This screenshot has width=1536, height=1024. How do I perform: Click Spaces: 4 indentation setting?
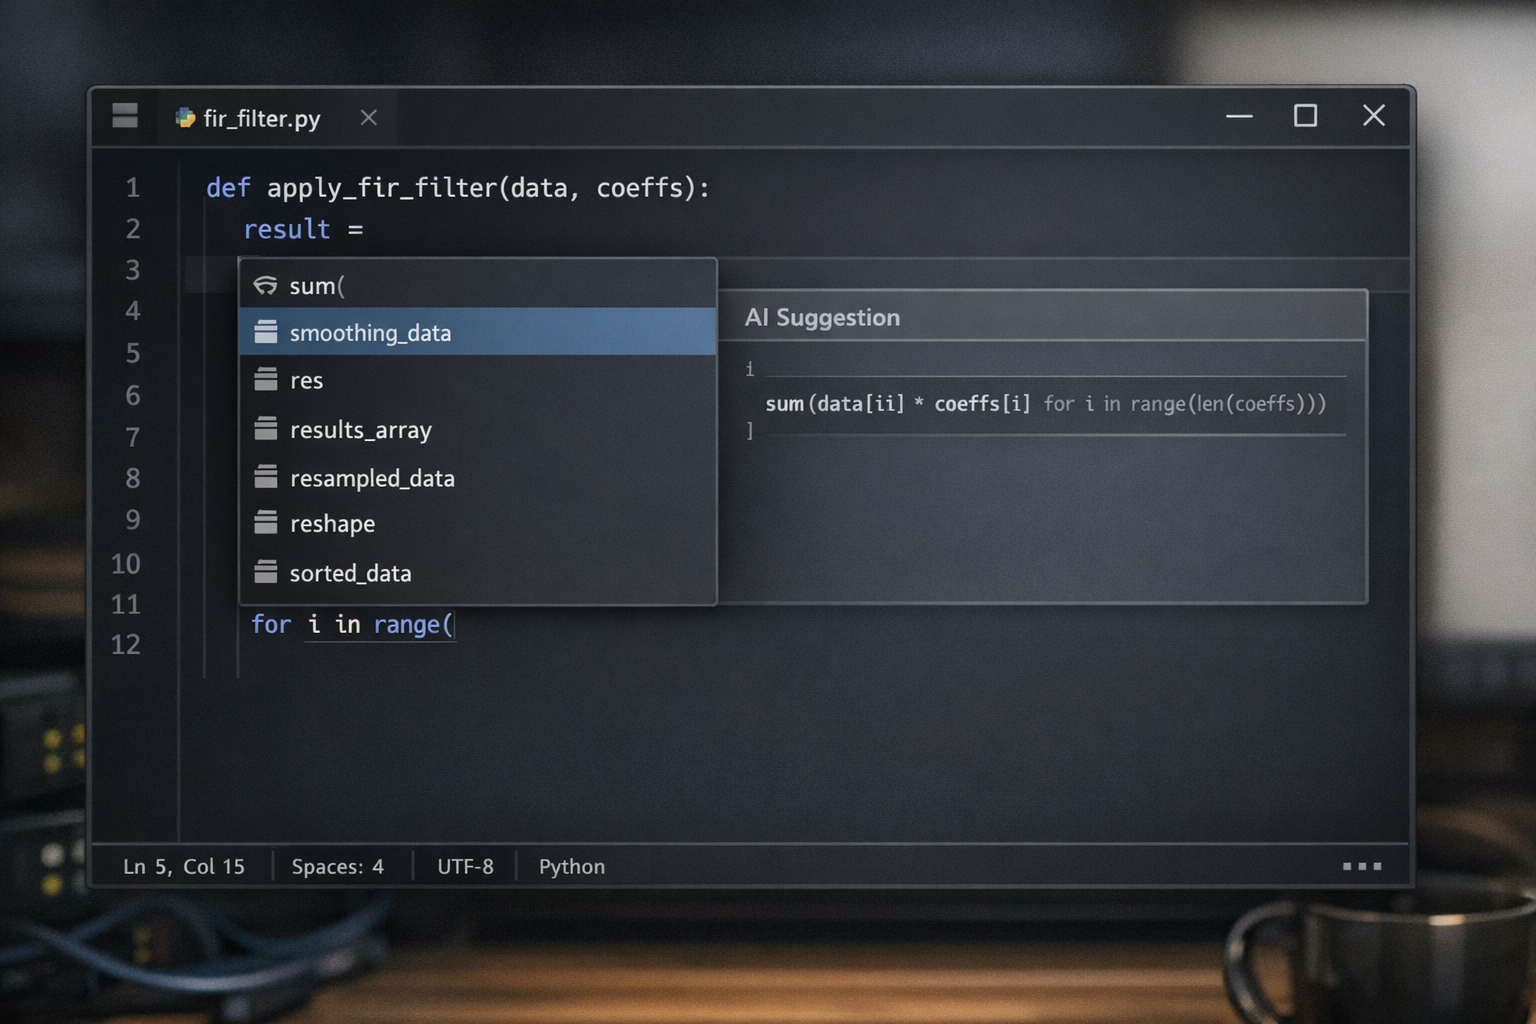click(338, 866)
